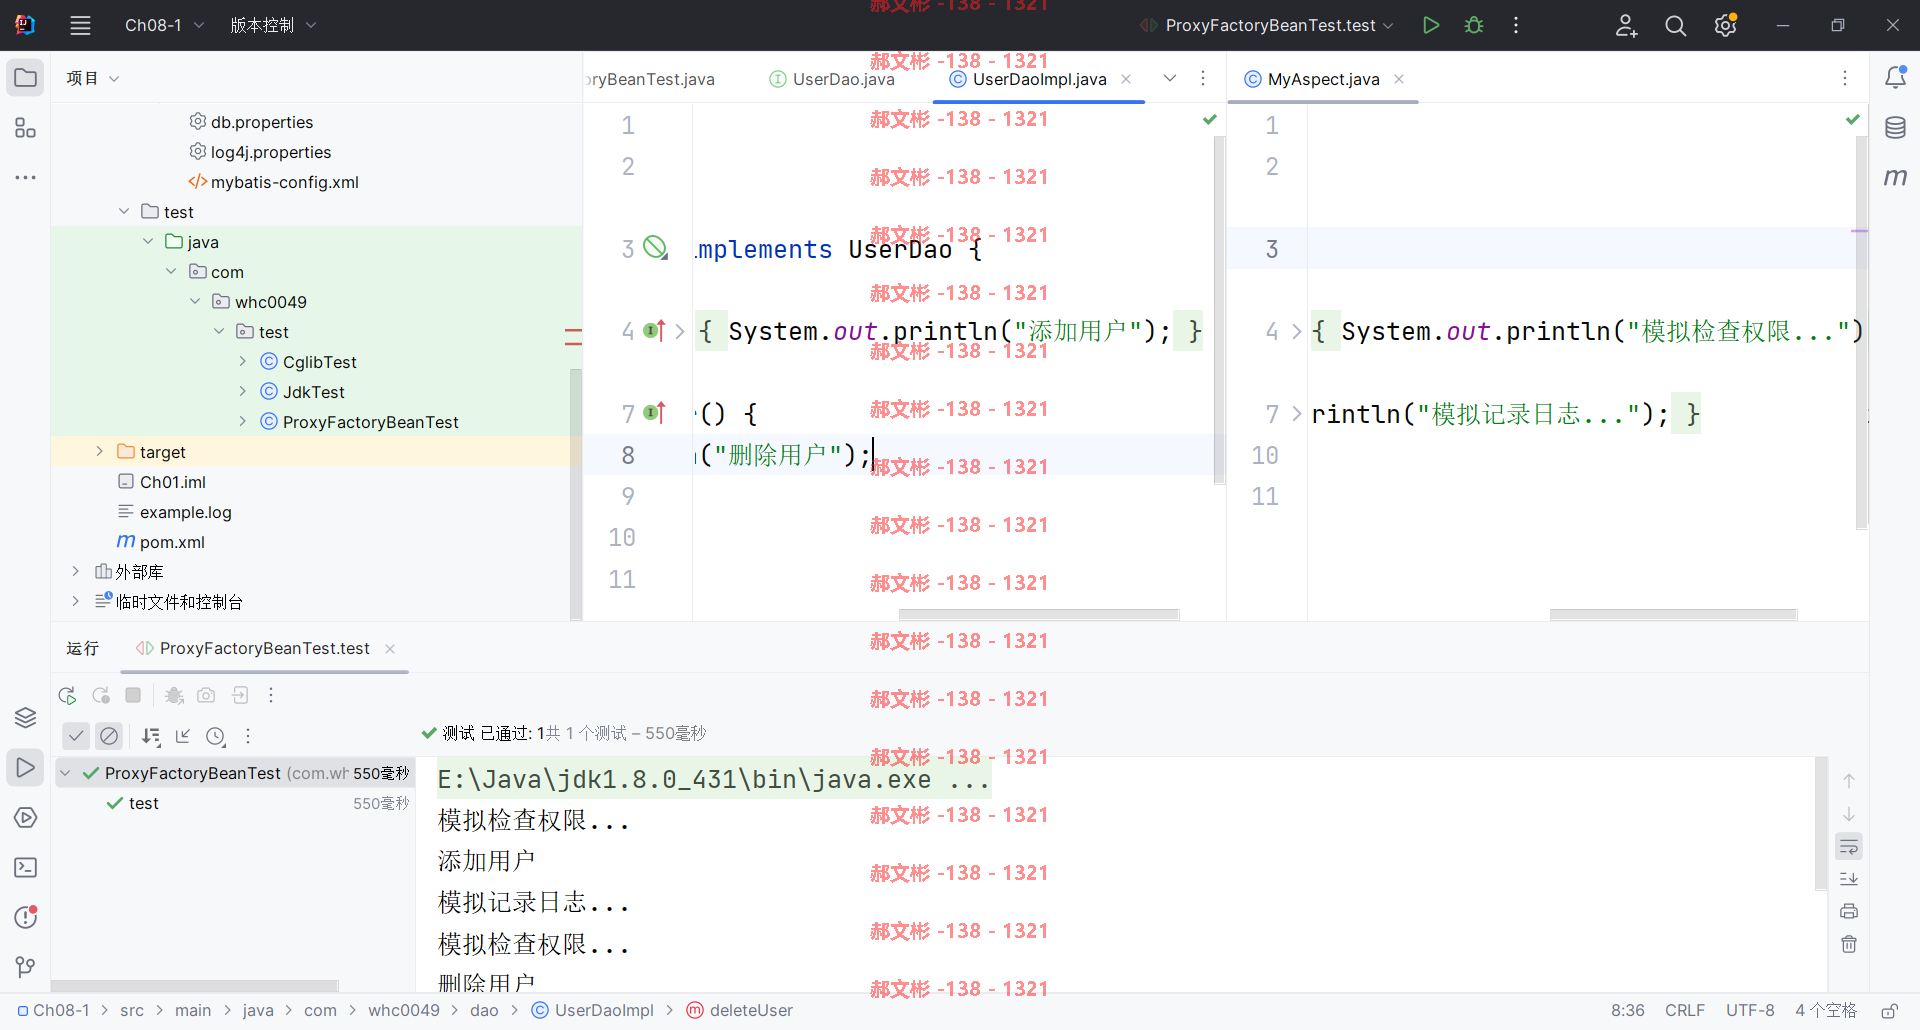Click horizontal scrollbar of UserDaoImpl editor
Screen dimensions: 1920x1030
(x=1039, y=614)
